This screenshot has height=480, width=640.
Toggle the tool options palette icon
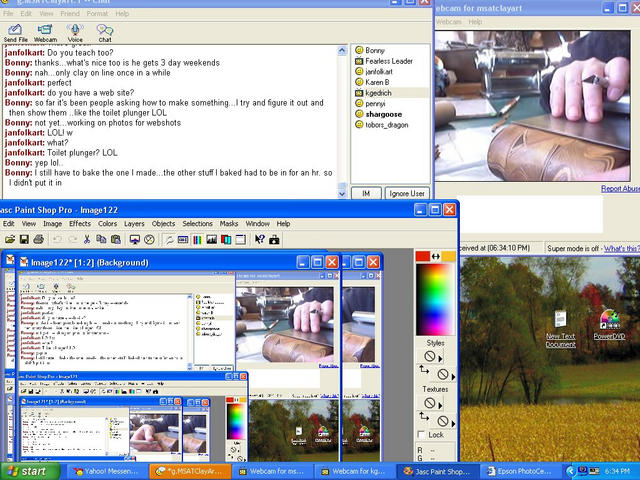coord(183,239)
